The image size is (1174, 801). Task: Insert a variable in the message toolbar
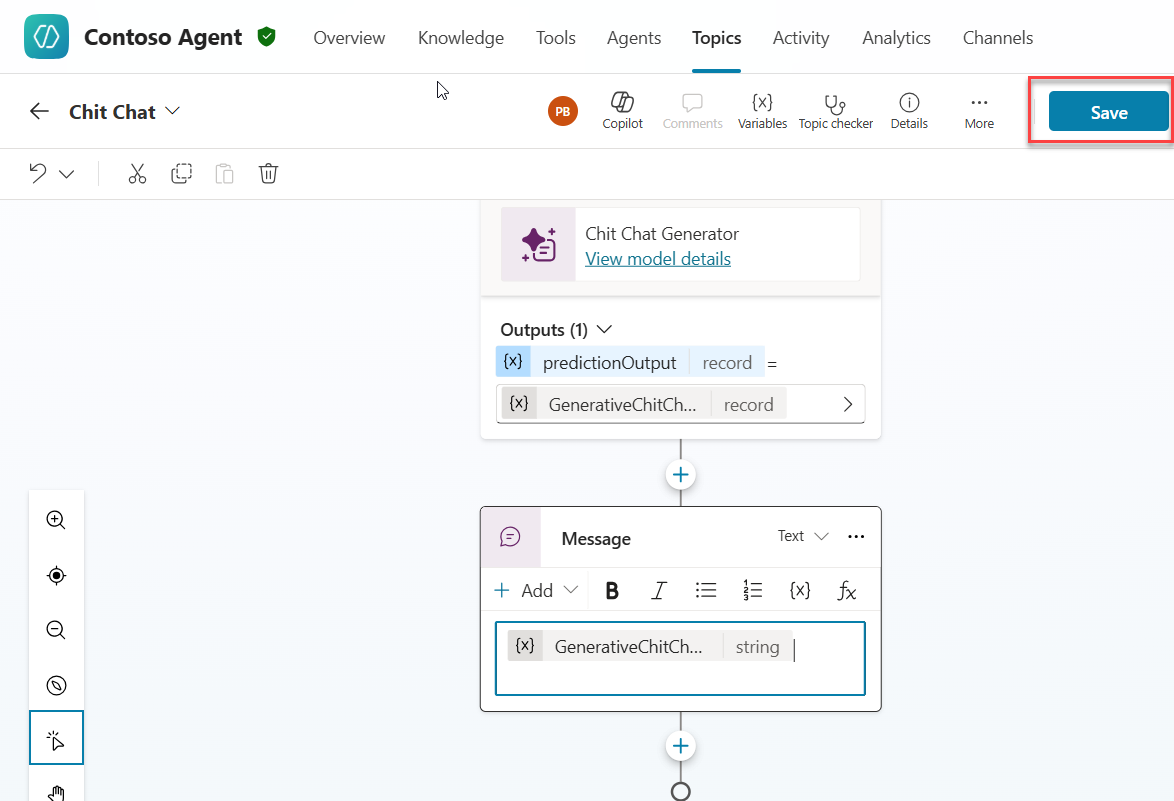coord(799,590)
